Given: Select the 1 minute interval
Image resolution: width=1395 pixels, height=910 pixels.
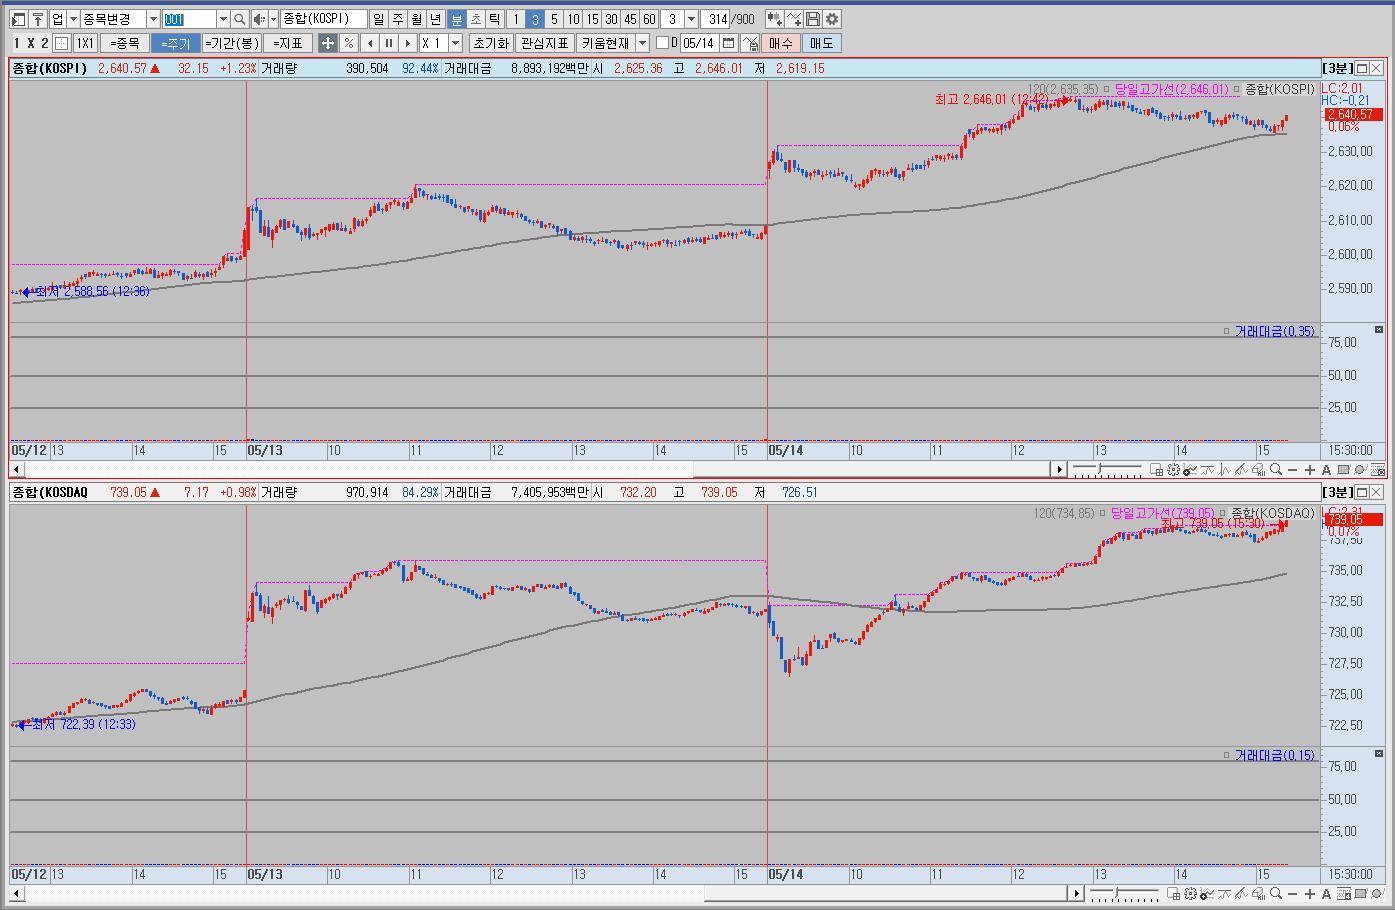Looking at the screenshot, I should click(x=516, y=19).
